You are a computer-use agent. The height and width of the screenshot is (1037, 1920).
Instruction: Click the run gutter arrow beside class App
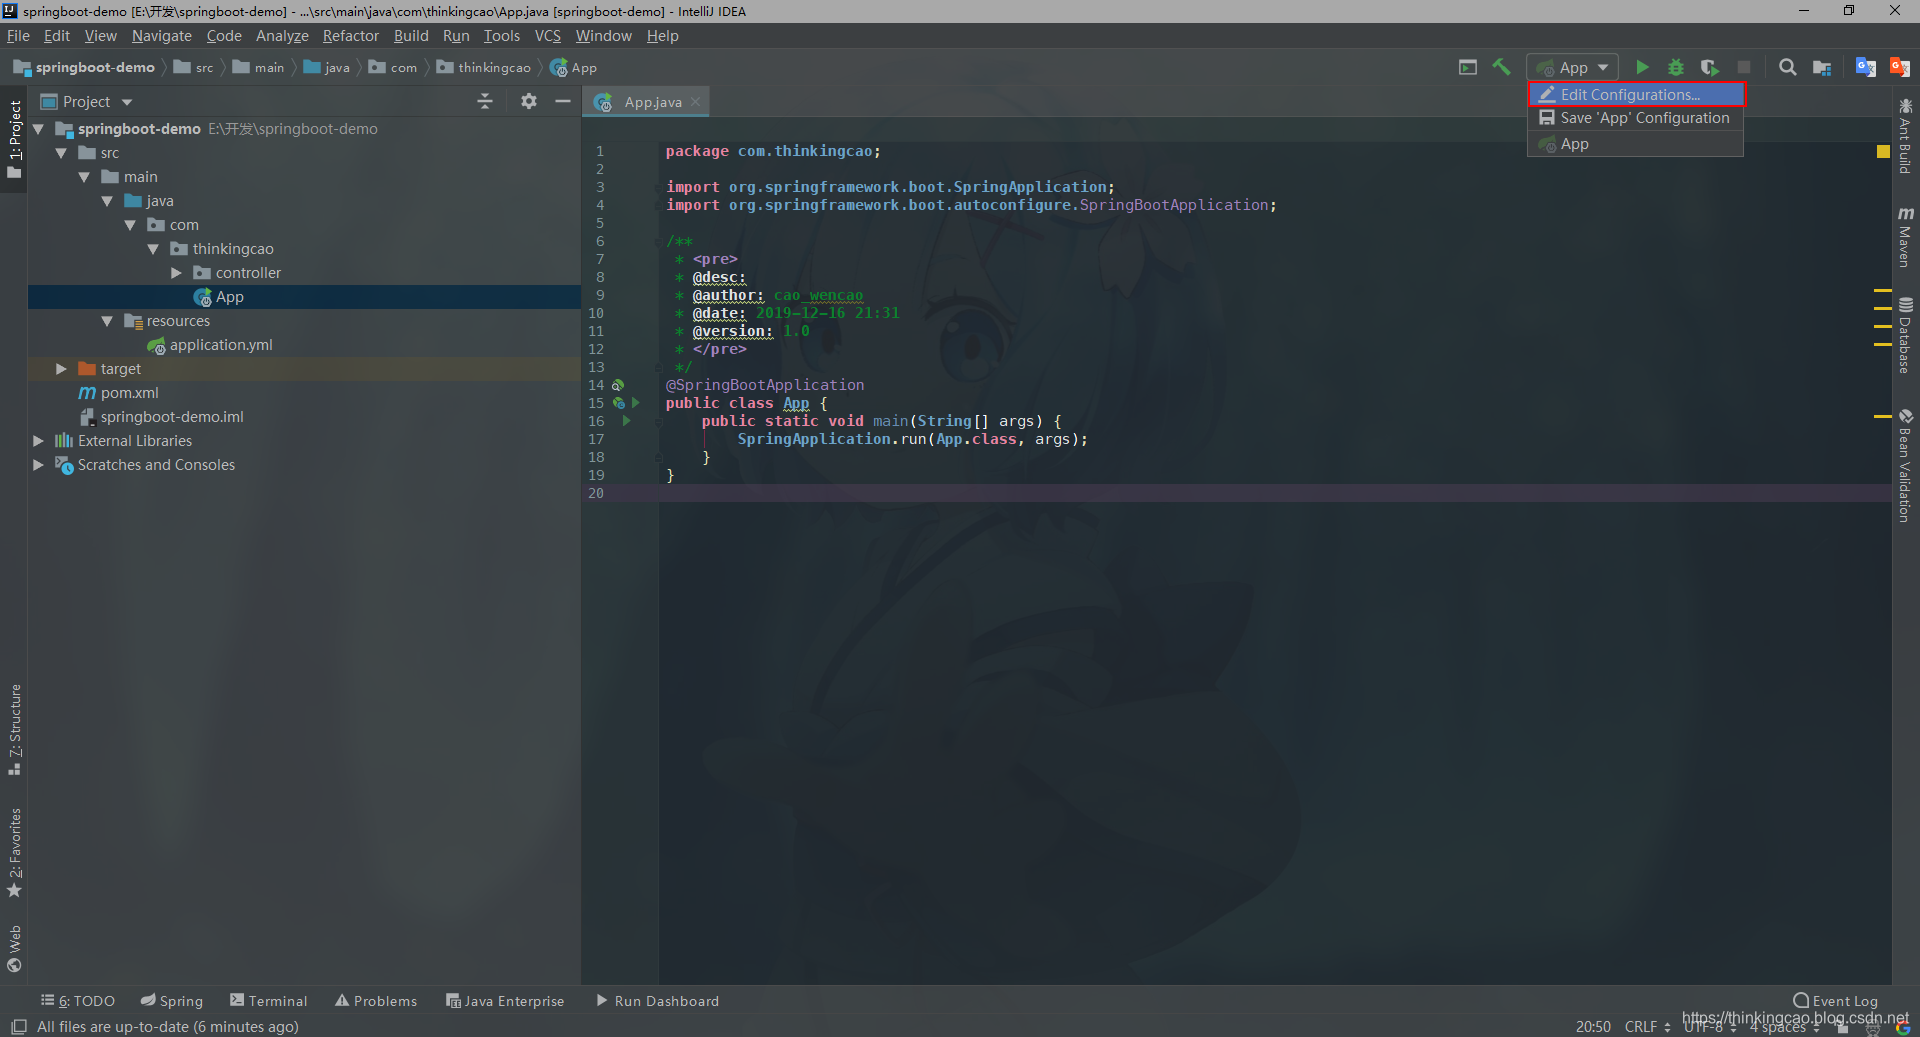635,403
